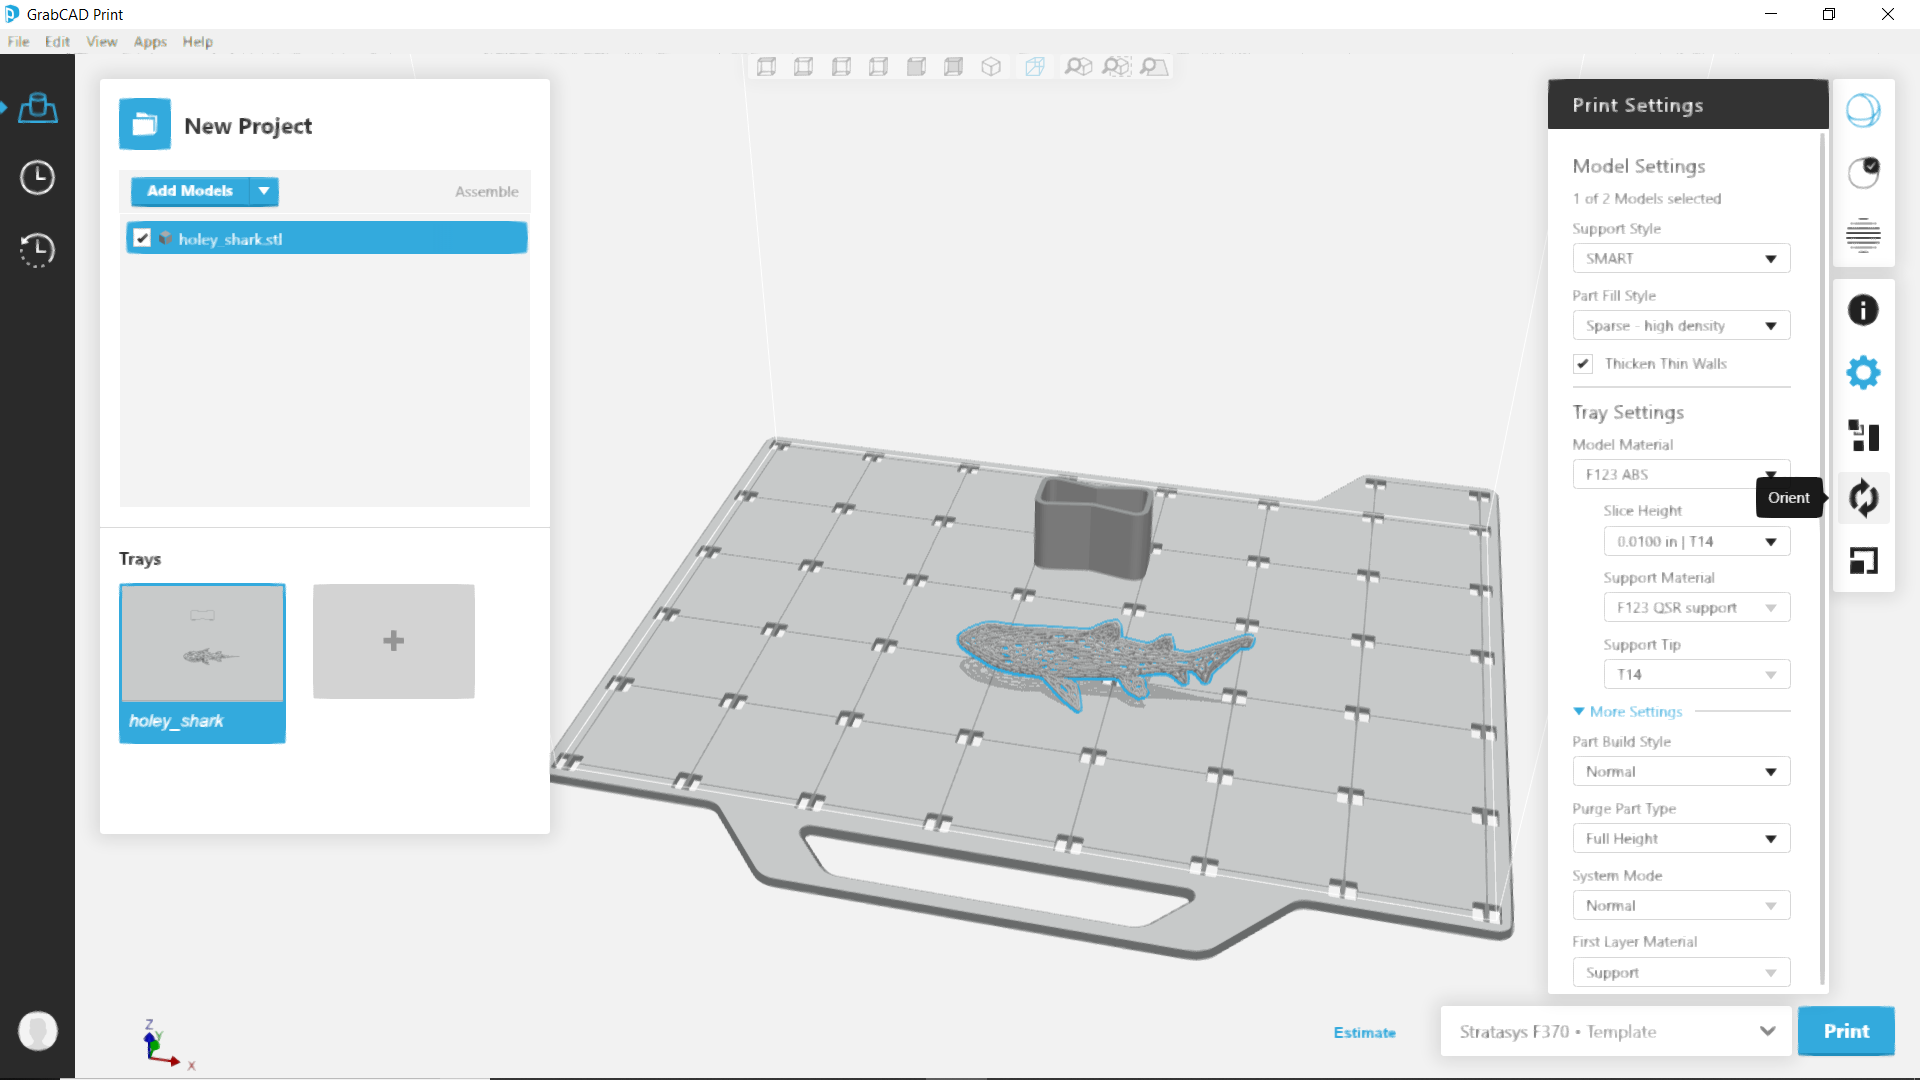Click the Add Models button

pos(190,191)
